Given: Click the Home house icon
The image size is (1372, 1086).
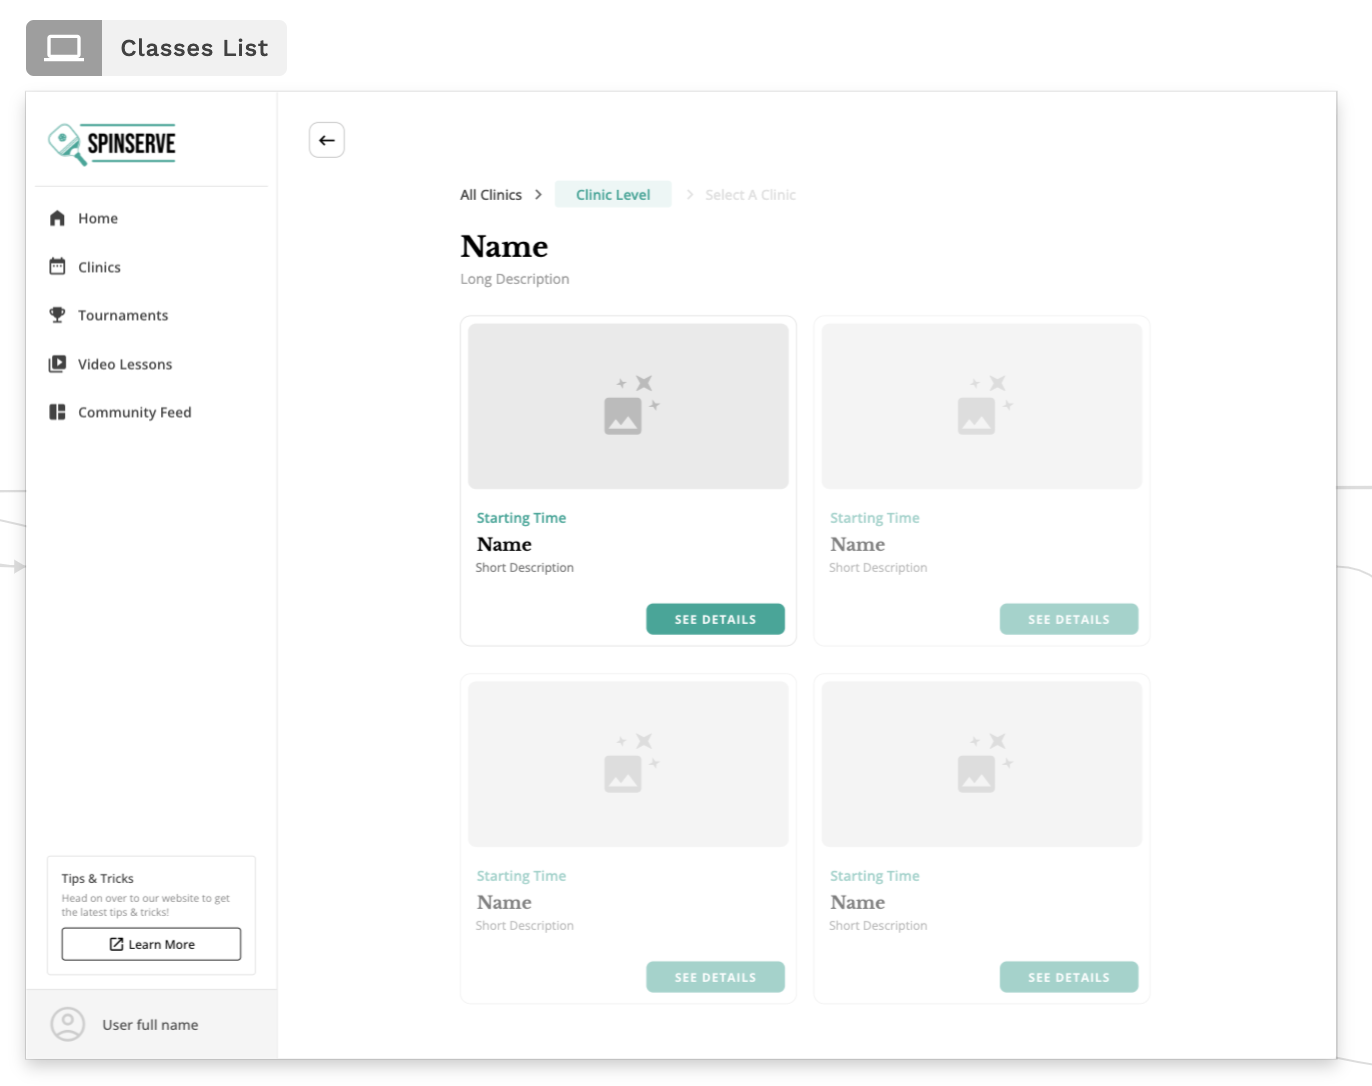Looking at the screenshot, I should click(x=57, y=218).
